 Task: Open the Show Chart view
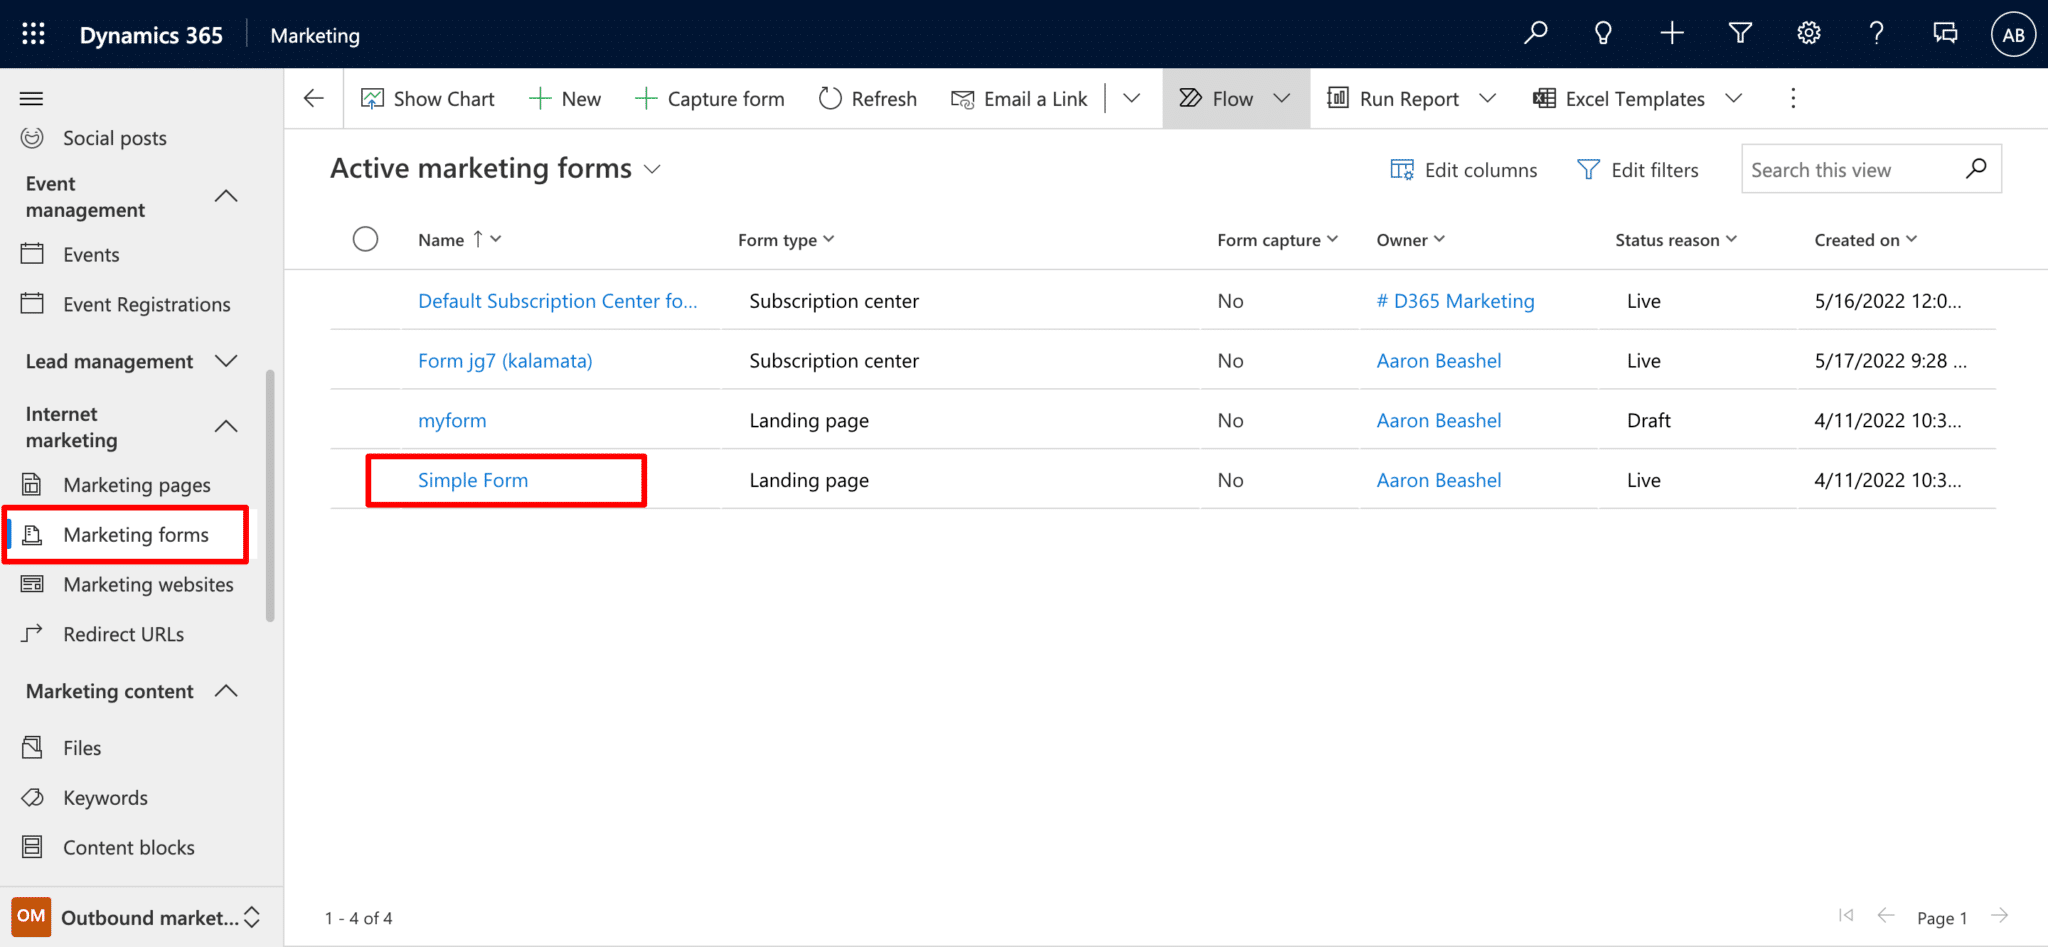[427, 98]
